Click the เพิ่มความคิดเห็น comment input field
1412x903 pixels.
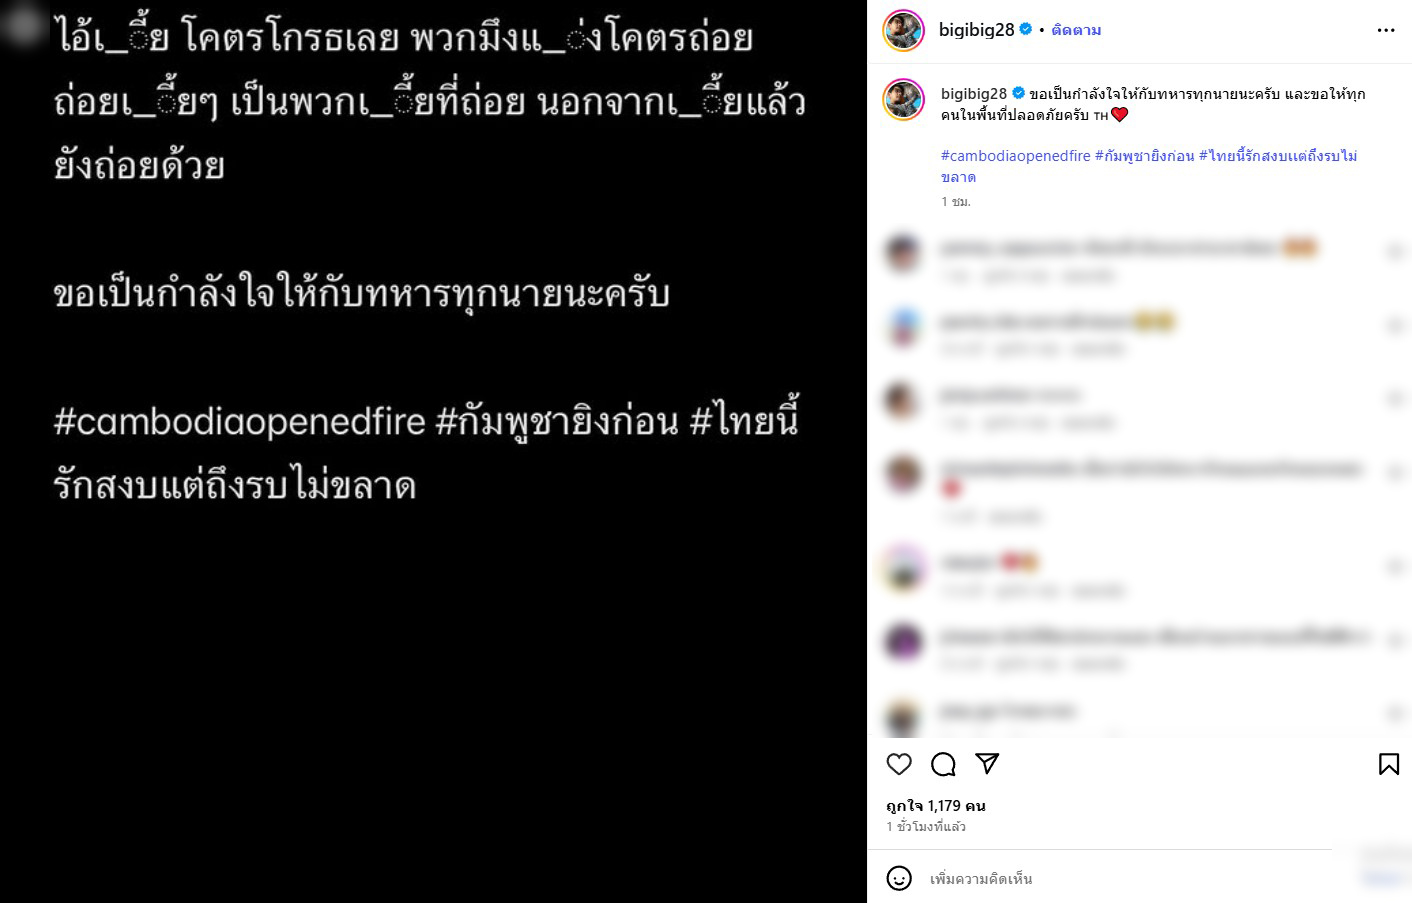click(1130, 878)
